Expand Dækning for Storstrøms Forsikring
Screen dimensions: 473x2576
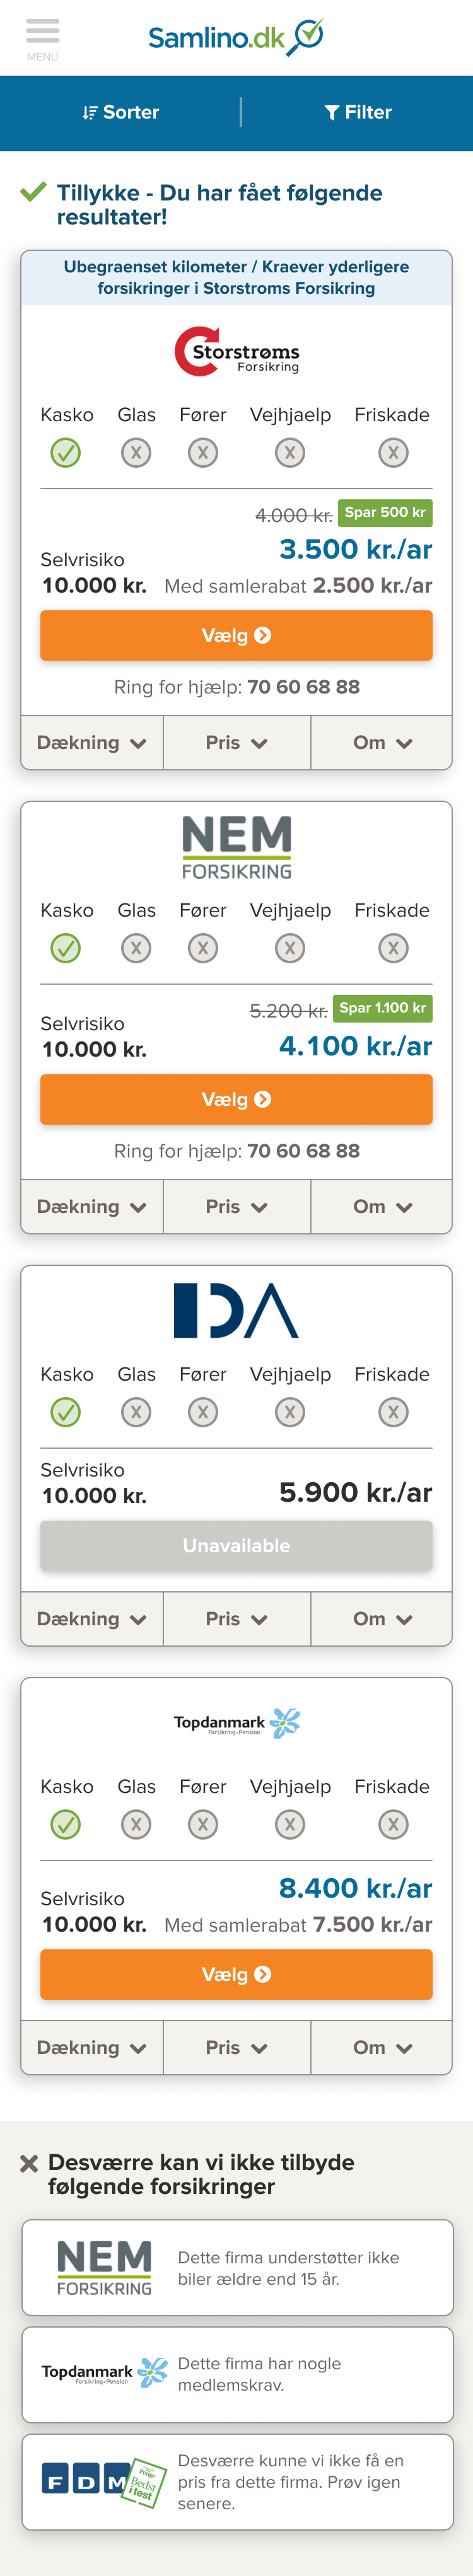point(92,743)
